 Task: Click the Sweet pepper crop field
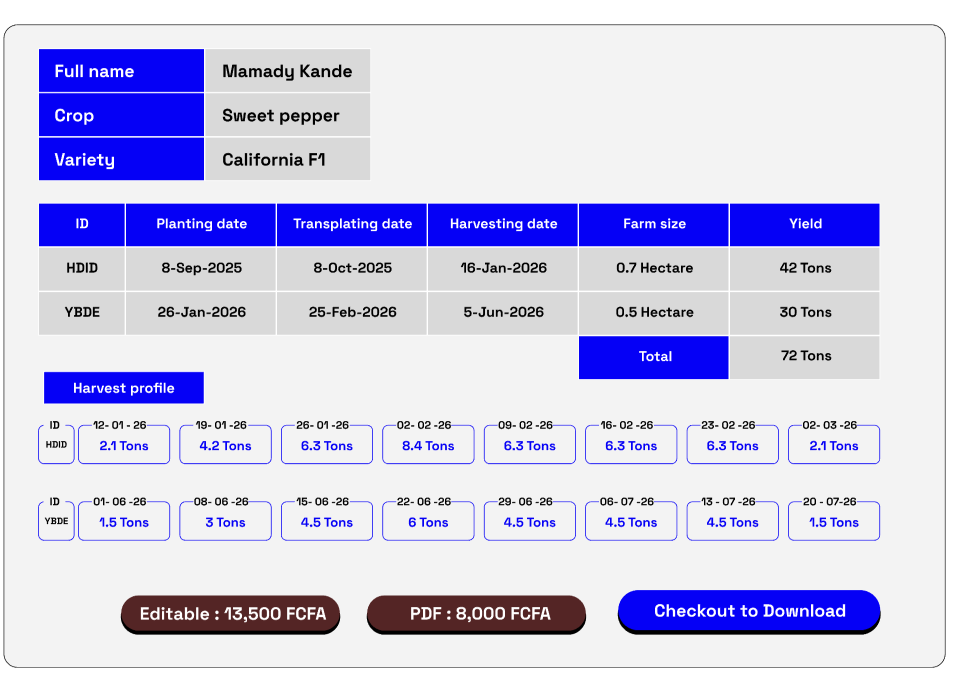(x=287, y=116)
